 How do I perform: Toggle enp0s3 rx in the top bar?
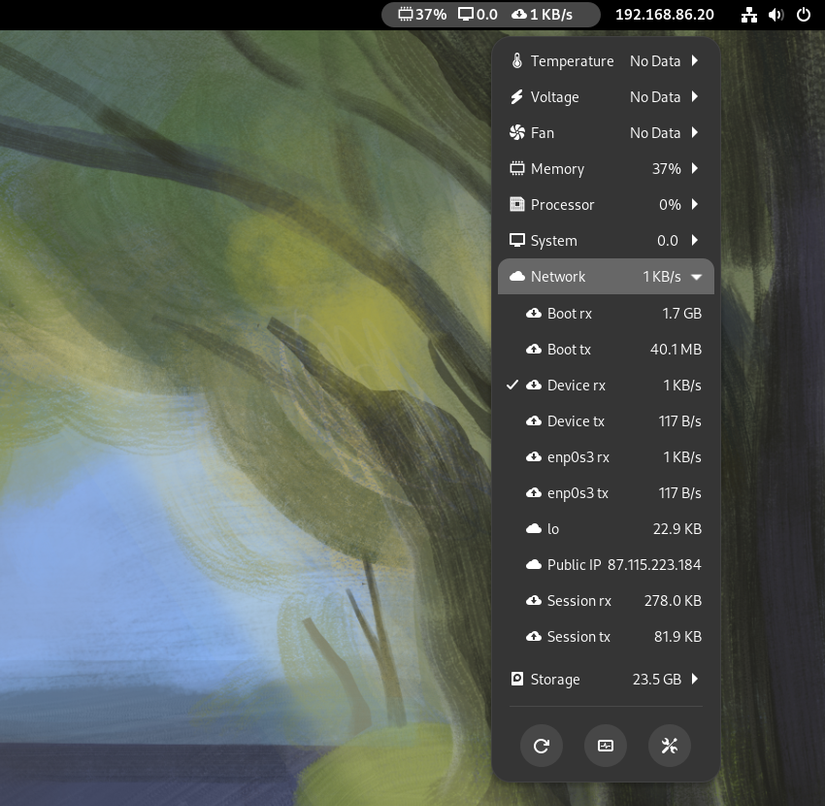[606, 457]
